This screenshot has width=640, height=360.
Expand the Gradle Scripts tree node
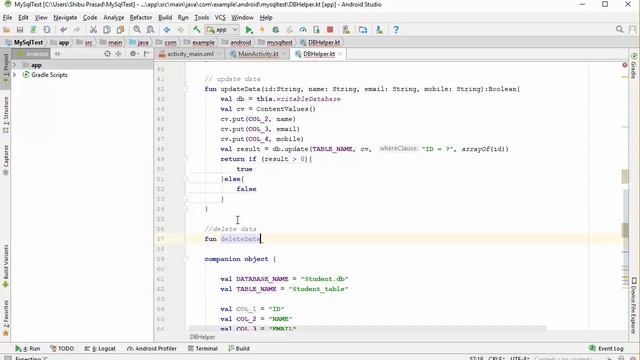pos(15,75)
